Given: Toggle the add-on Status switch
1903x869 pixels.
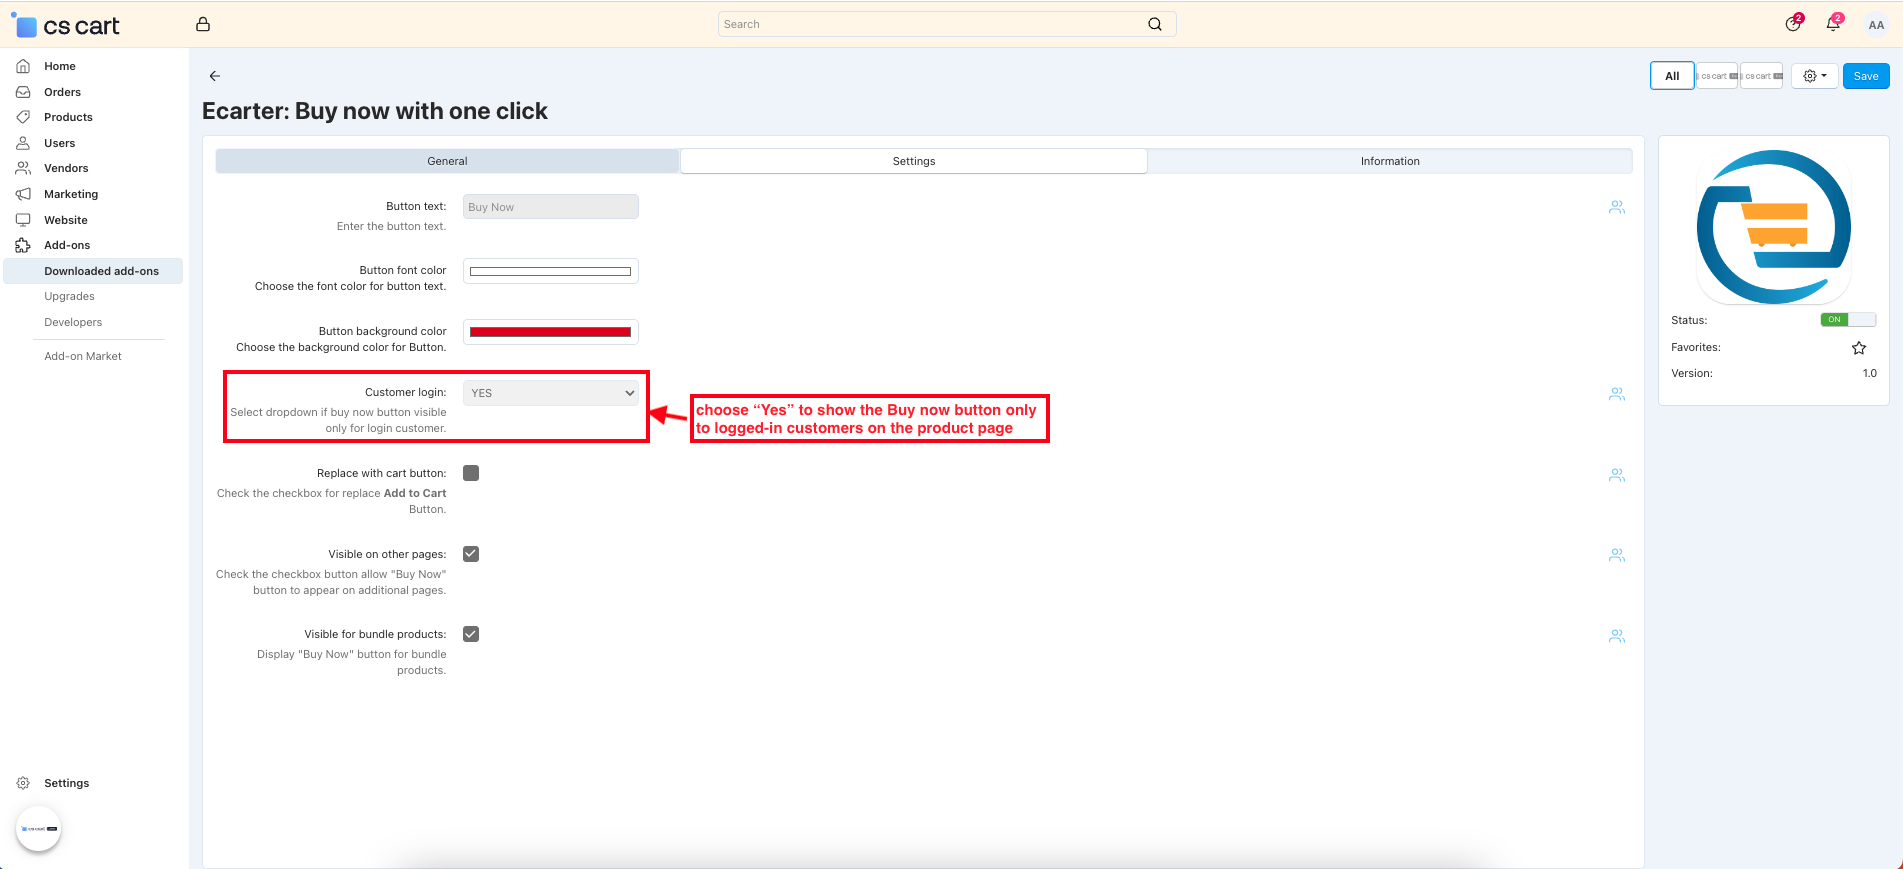Looking at the screenshot, I should click(1847, 320).
